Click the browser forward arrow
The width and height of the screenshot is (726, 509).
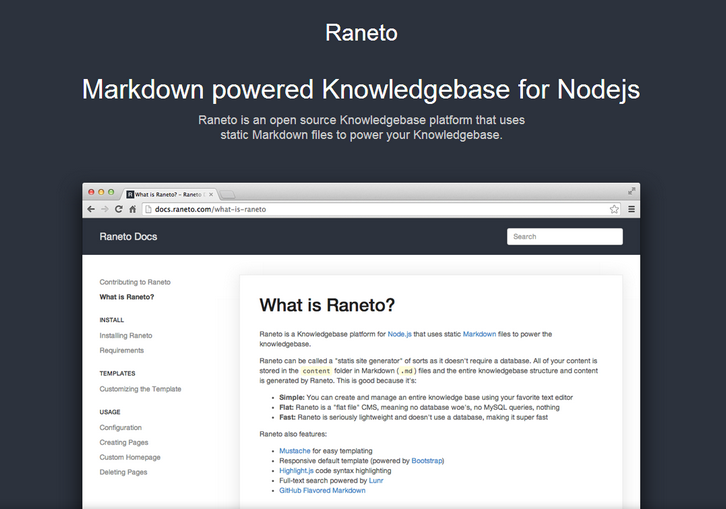click(x=104, y=209)
